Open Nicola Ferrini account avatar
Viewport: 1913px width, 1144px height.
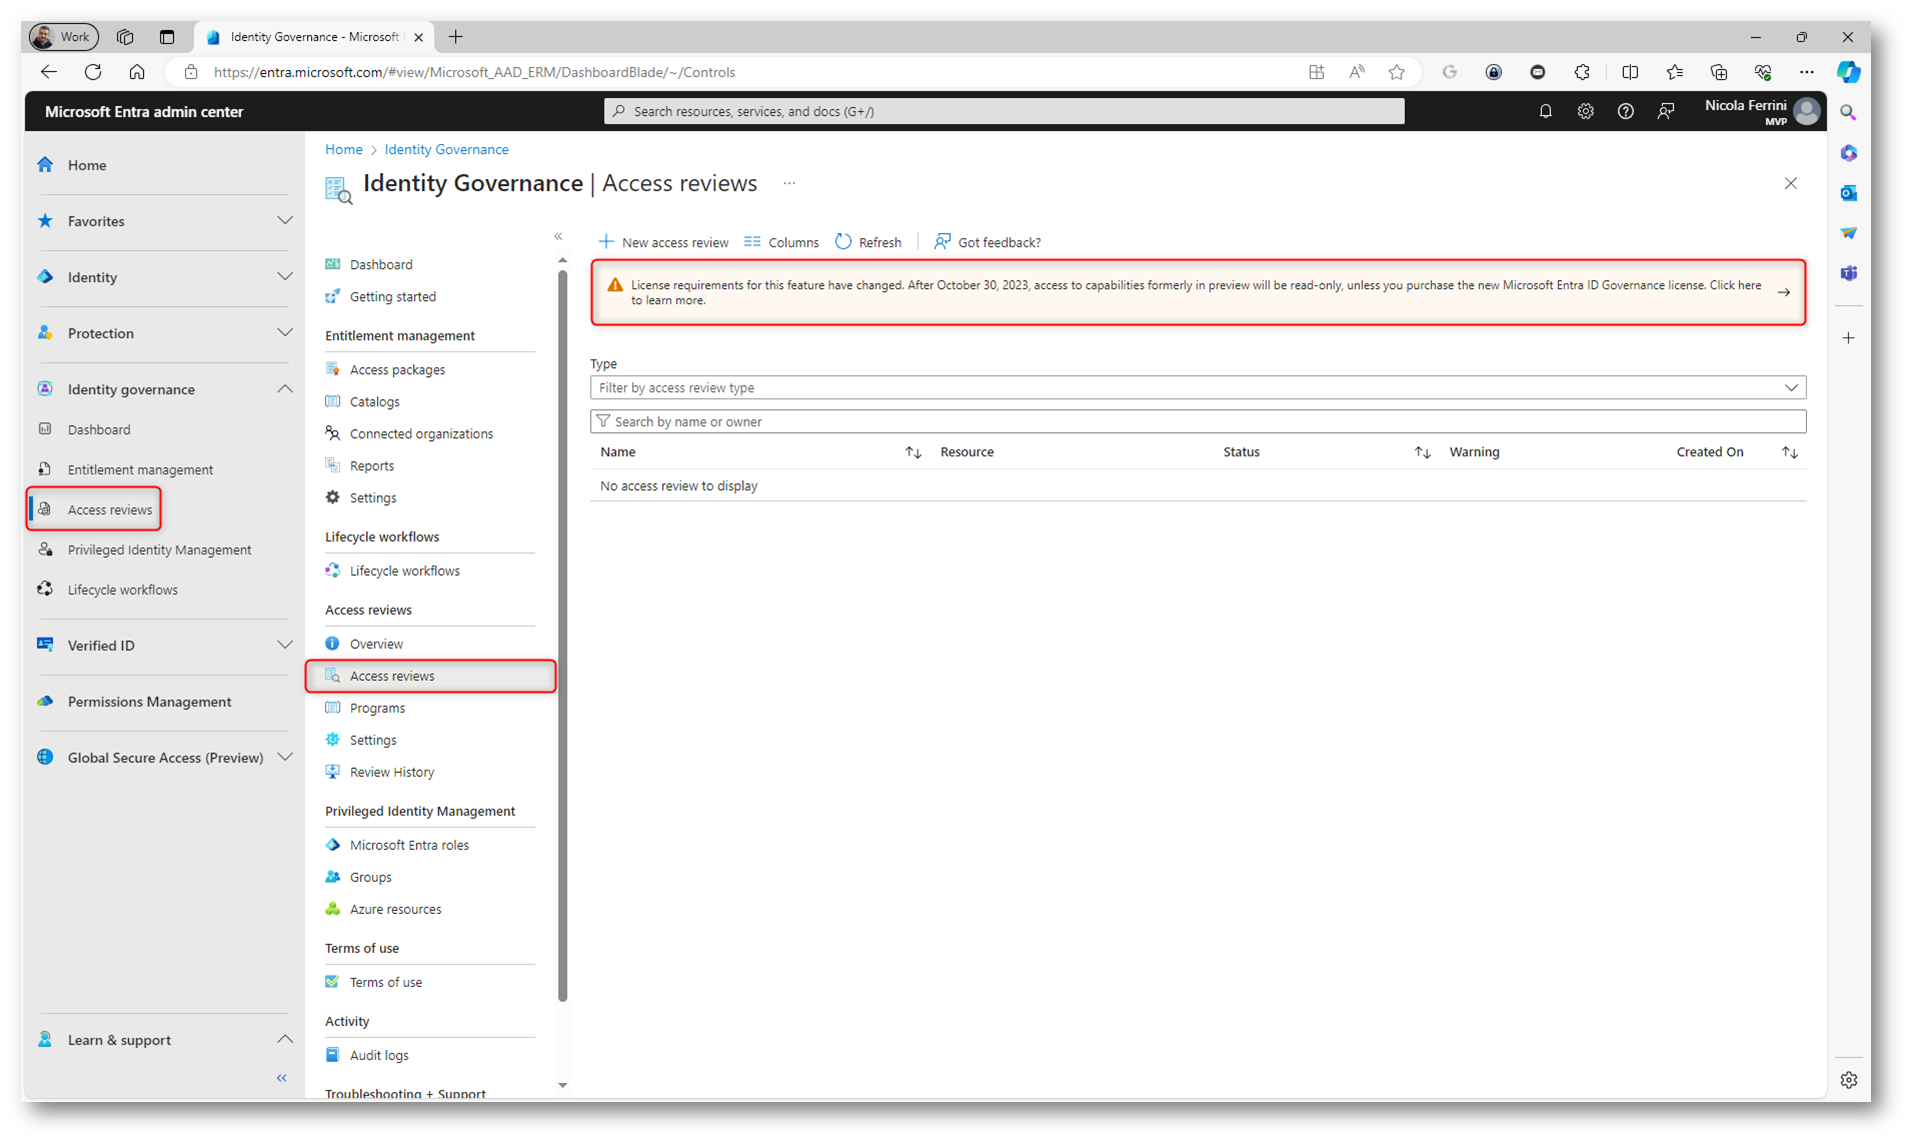1806,111
